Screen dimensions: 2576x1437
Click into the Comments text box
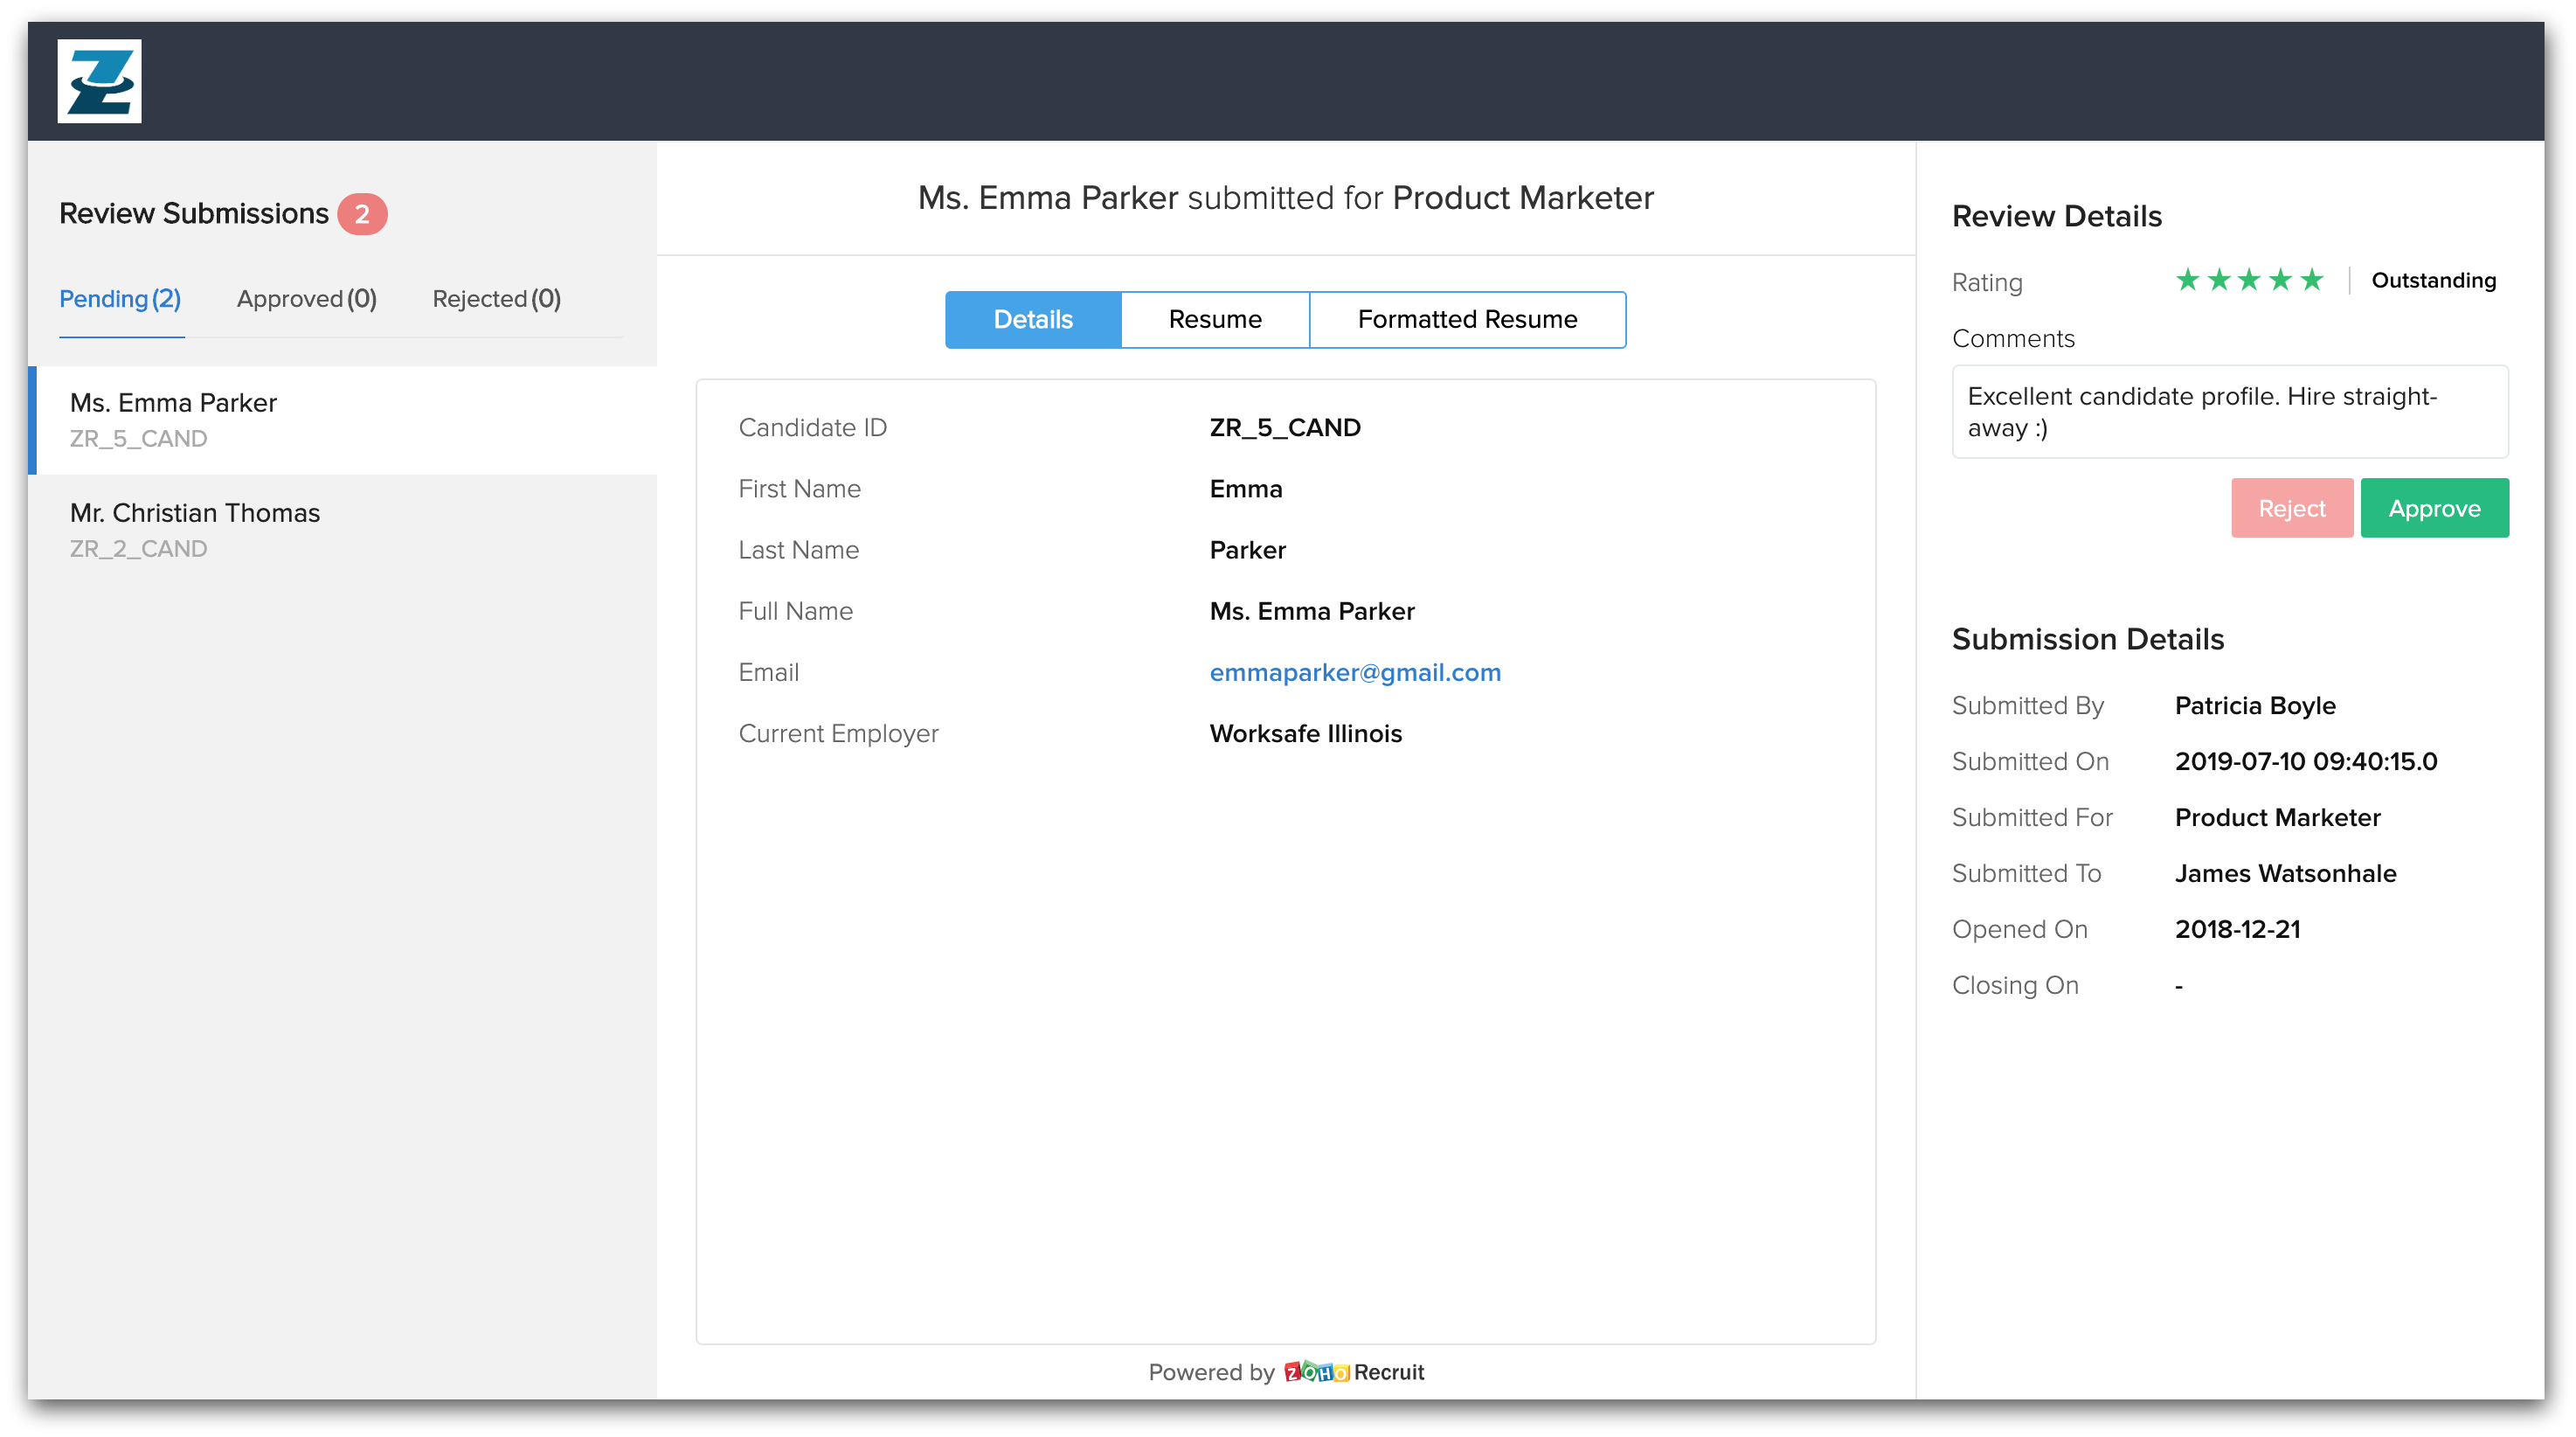pyautogui.click(x=2229, y=412)
